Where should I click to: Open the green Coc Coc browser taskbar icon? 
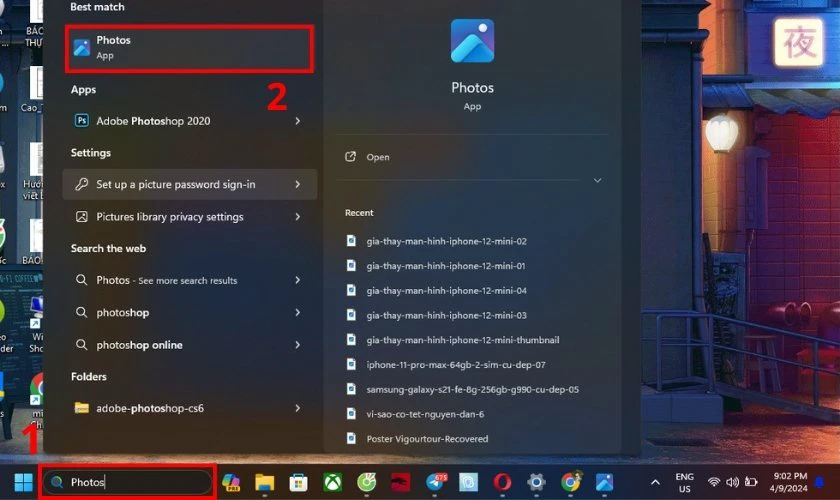[x=366, y=482]
